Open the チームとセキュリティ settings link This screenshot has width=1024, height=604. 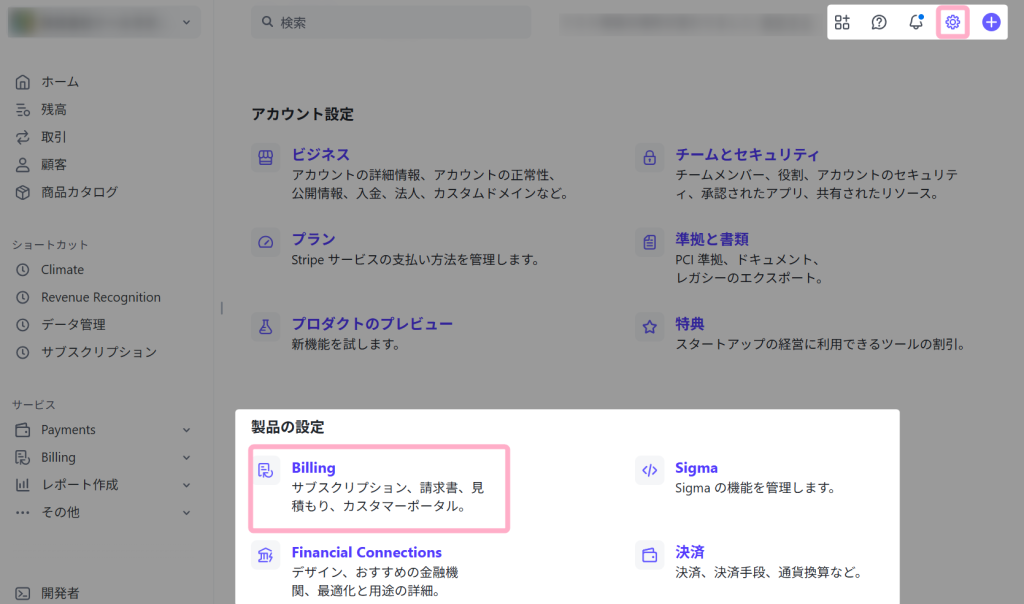tap(747, 155)
